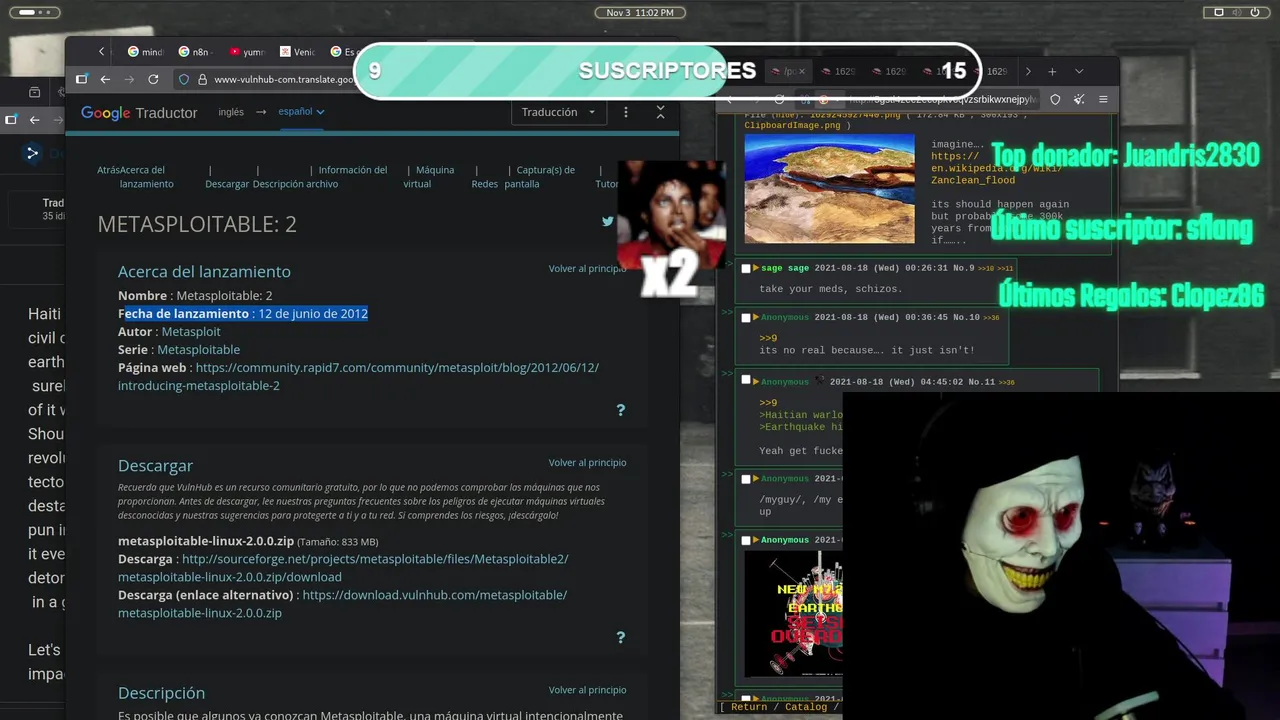Tick checkbox for /myguy/ post
The image size is (1280, 720).
tap(745, 478)
